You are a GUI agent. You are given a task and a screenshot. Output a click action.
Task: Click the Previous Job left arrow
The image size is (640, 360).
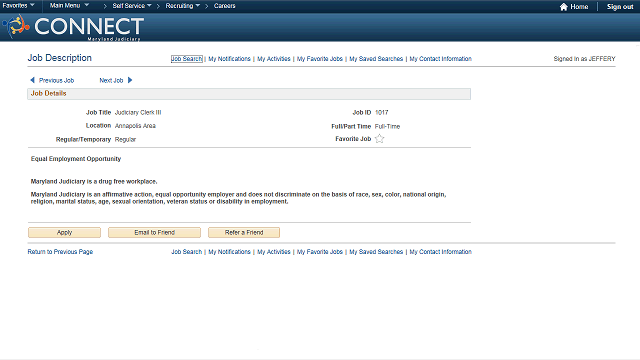tap(33, 80)
